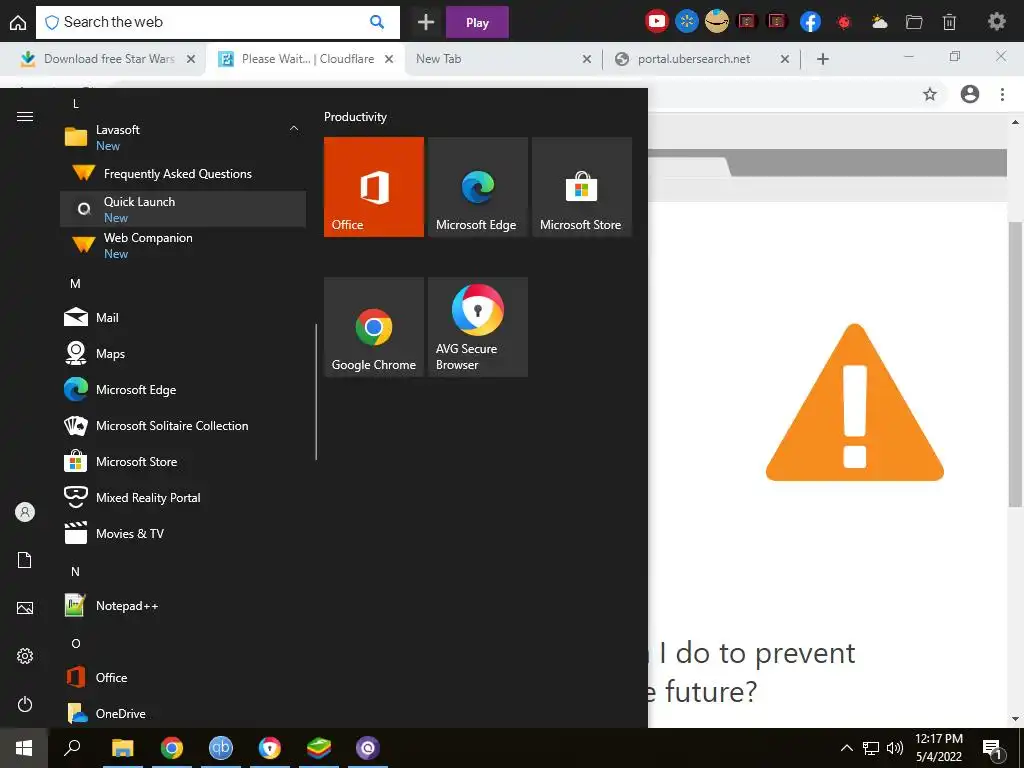Open Settings gear in Start sidebar
The width and height of the screenshot is (1024, 768).
tap(25, 656)
